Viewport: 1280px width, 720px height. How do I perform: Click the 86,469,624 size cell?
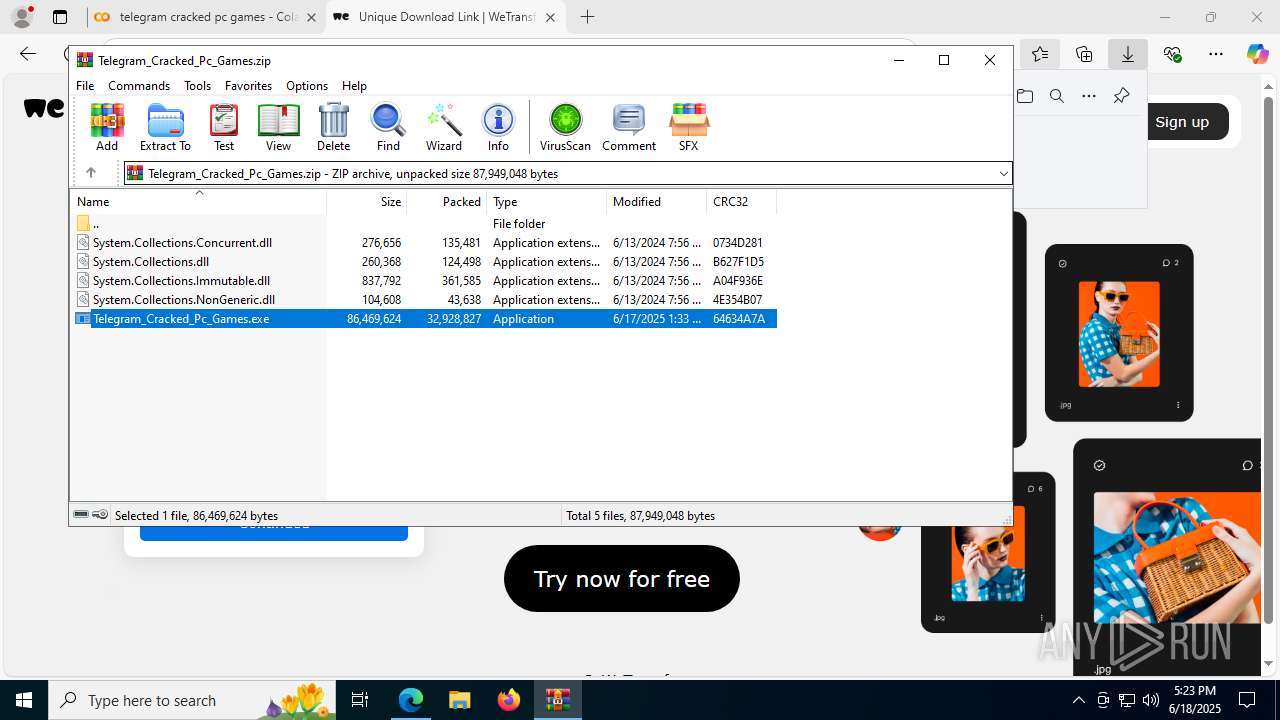coord(374,319)
